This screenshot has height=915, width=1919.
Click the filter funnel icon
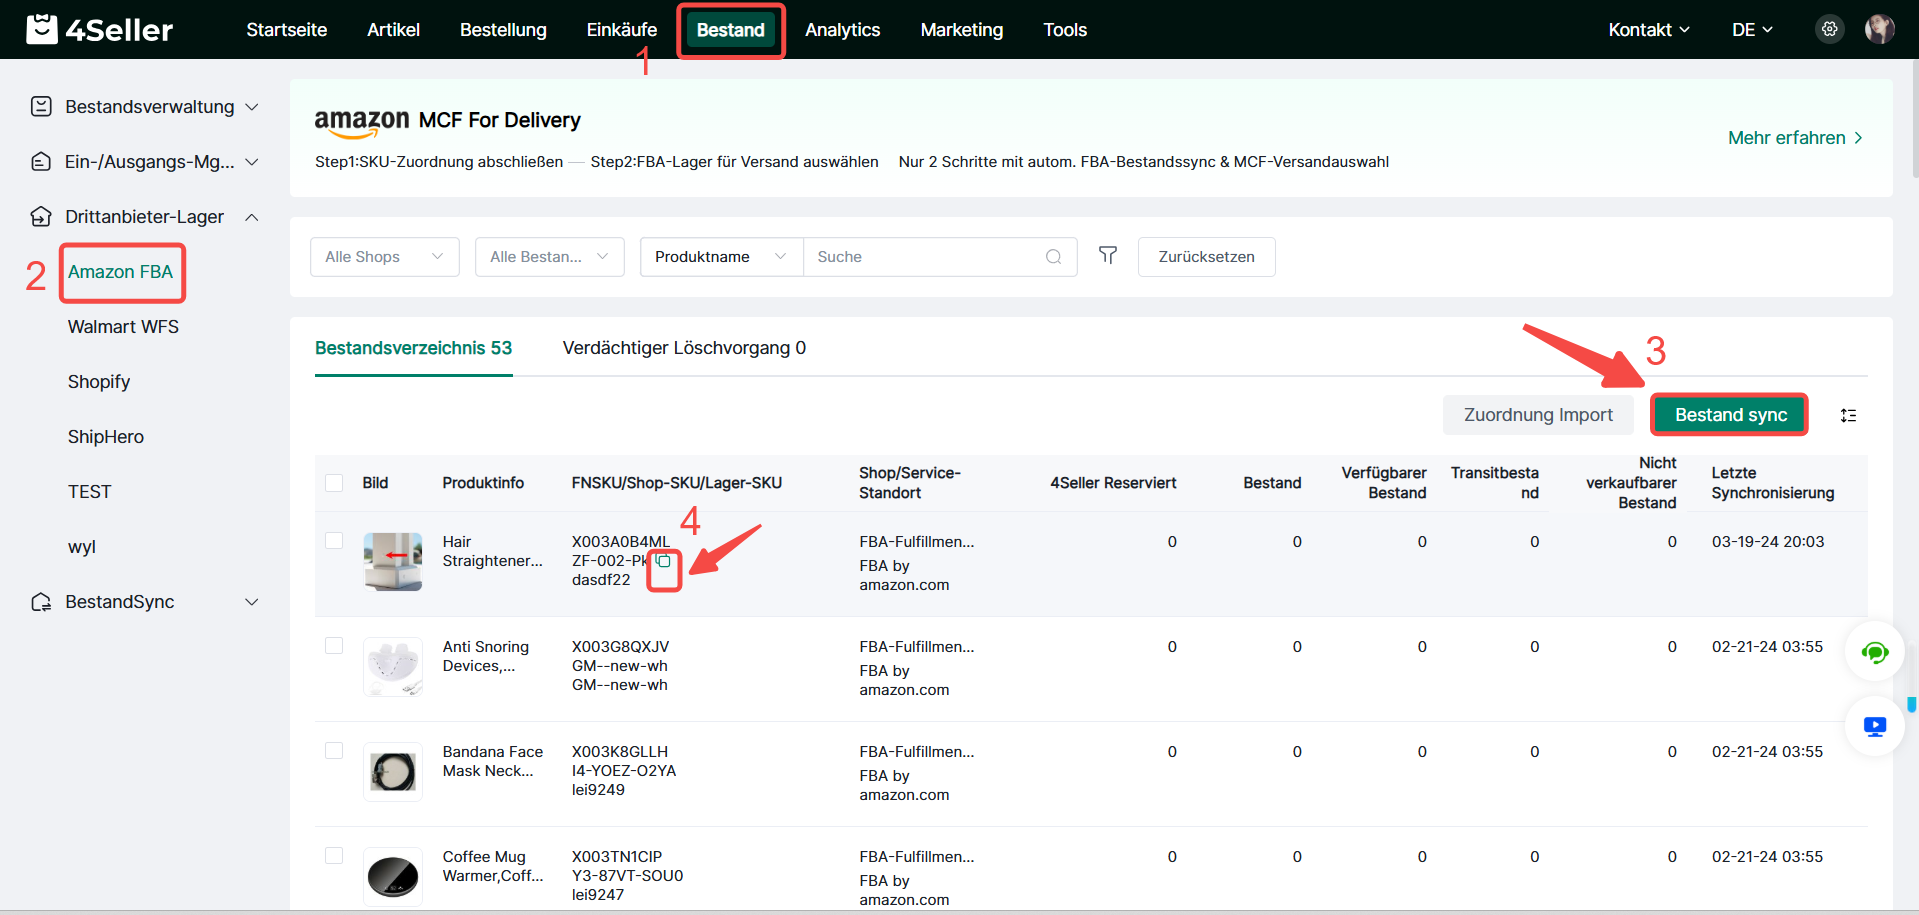coord(1108,256)
